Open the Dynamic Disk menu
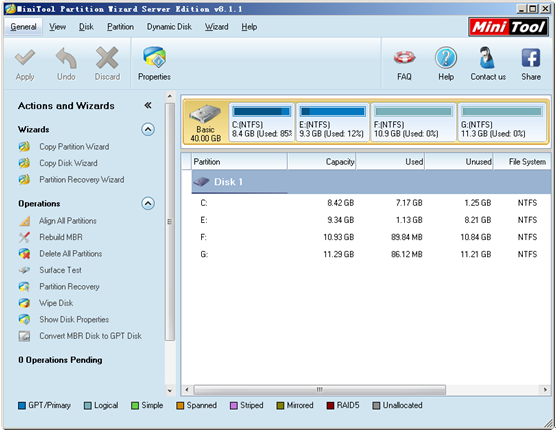 click(x=169, y=27)
